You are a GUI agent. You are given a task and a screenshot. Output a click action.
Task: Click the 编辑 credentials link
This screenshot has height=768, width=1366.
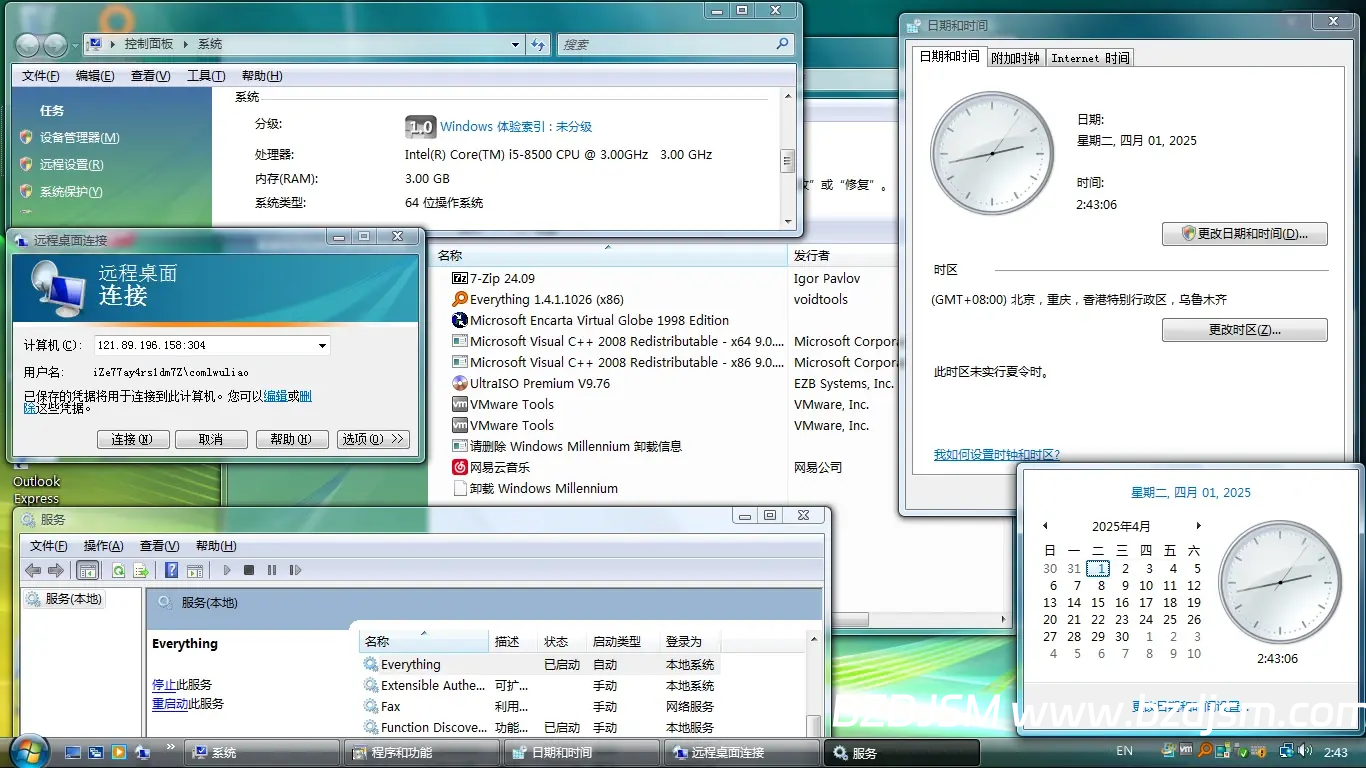point(275,396)
